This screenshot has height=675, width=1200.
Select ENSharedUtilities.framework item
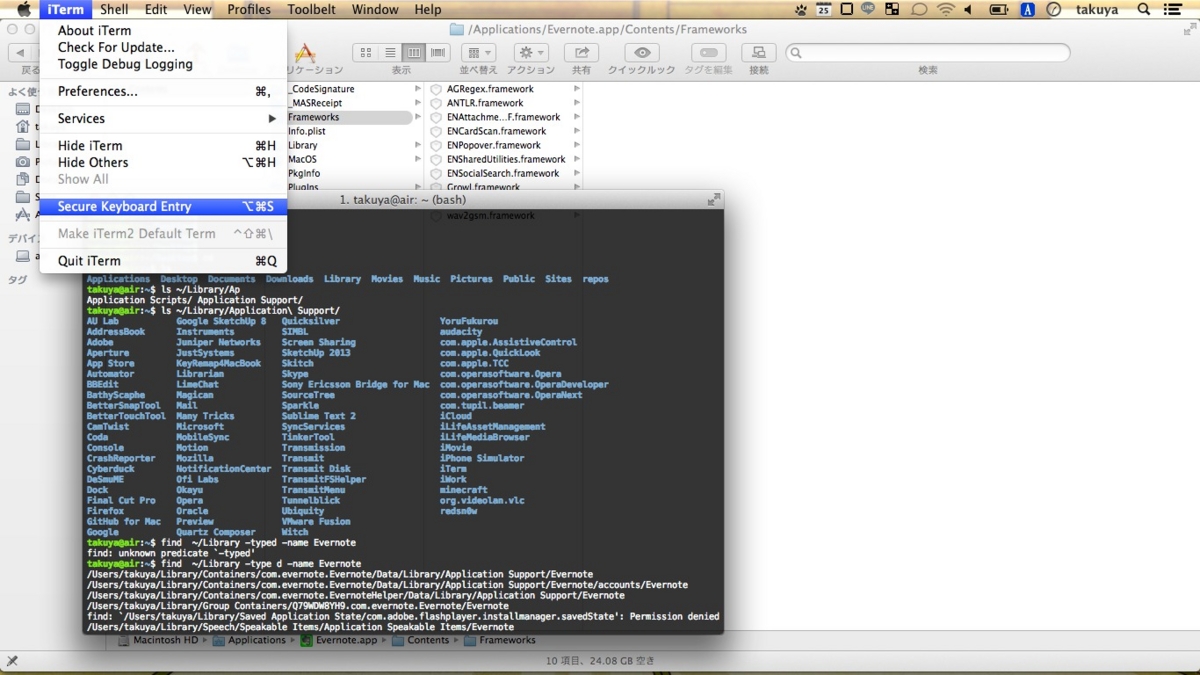(505, 159)
